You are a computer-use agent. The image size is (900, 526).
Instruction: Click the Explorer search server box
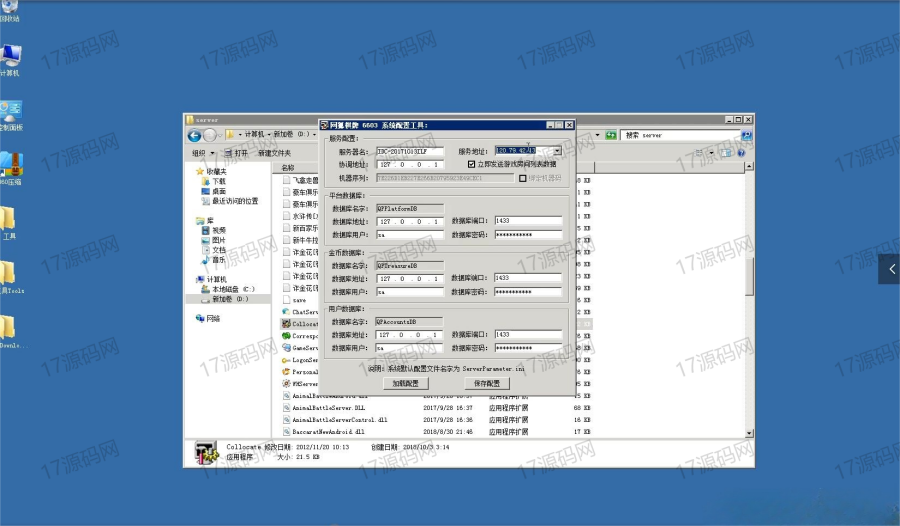point(681,135)
